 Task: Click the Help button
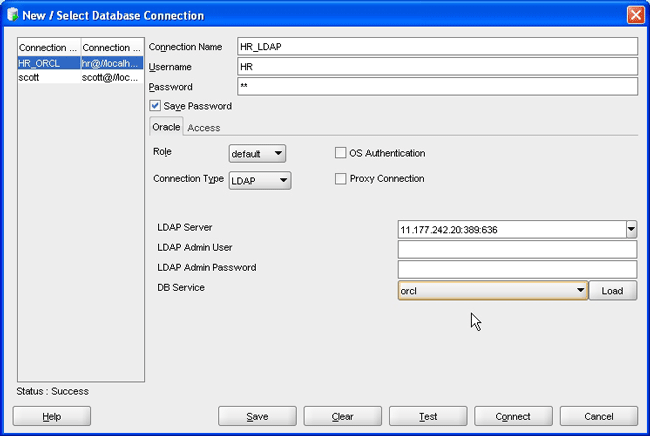pos(52,416)
